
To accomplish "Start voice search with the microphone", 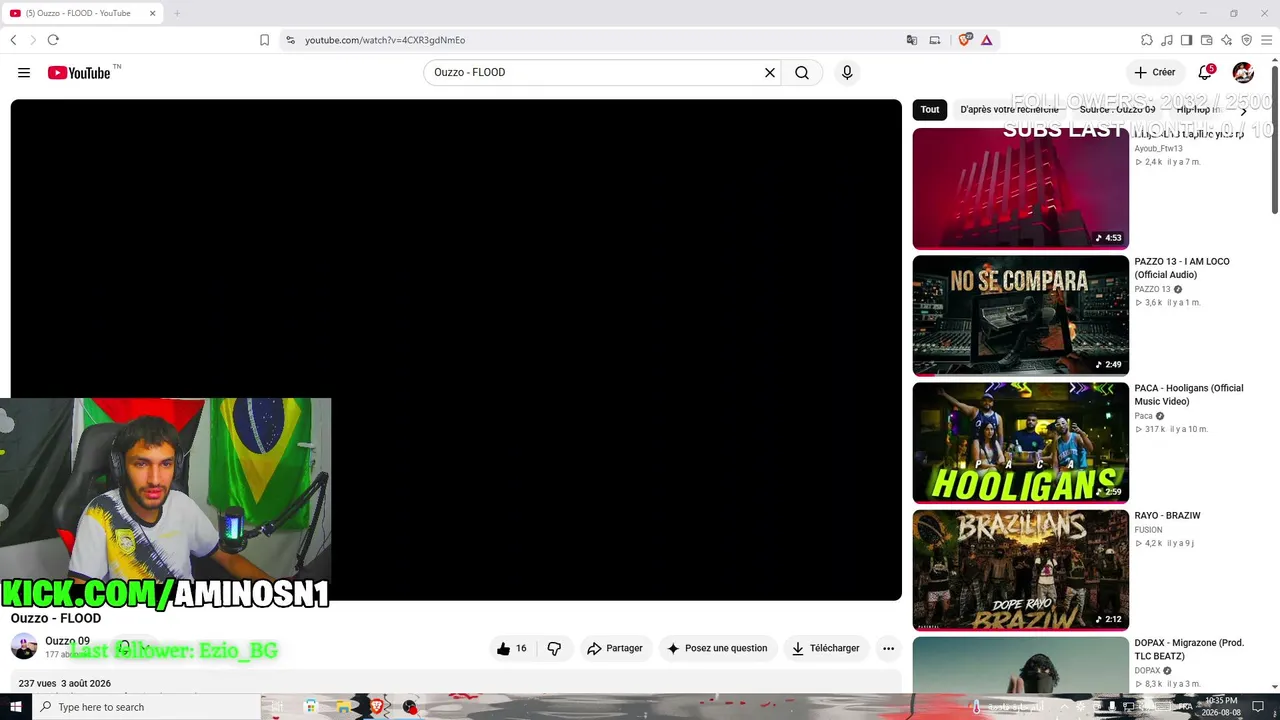I will (x=847, y=72).
